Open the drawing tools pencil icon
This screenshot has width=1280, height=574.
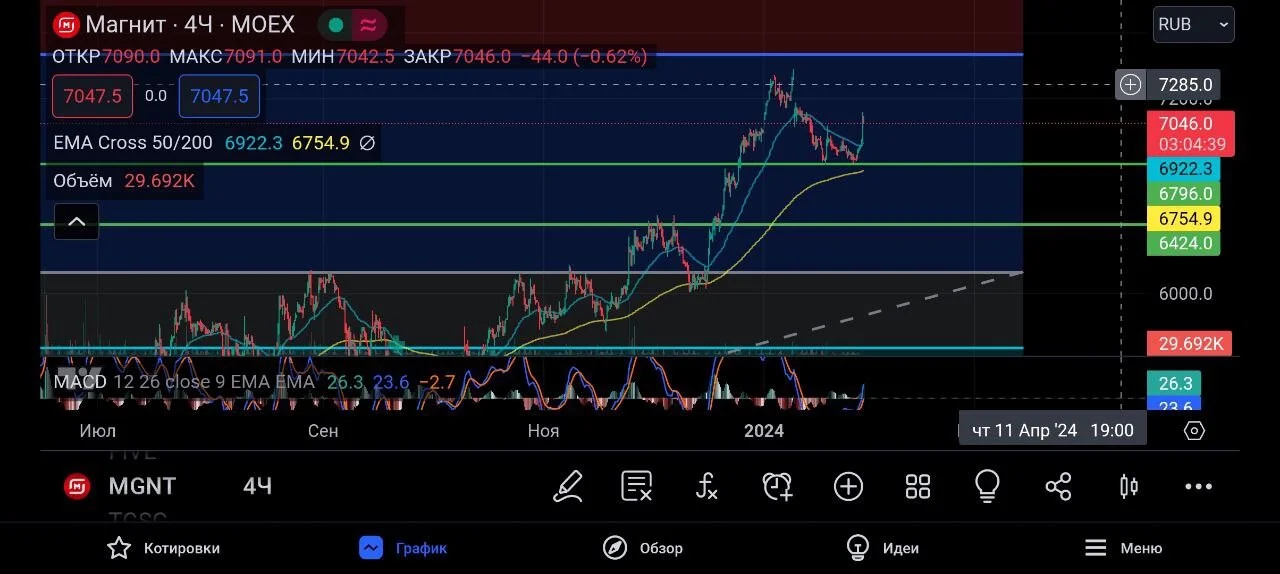[568, 486]
